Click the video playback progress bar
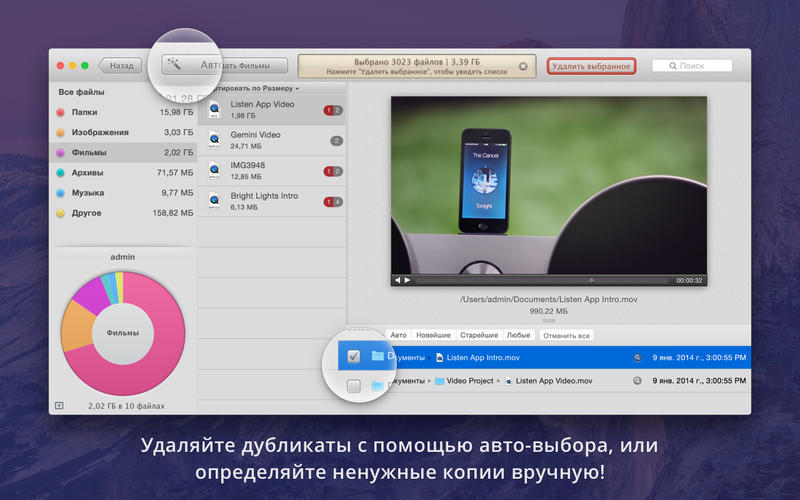This screenshot has height=500, width=800. coord(540,280)
